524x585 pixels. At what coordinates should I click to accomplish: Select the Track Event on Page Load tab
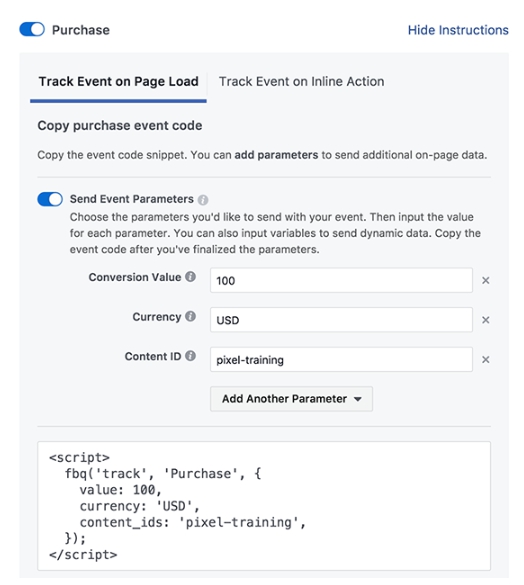tap(118, 81)
